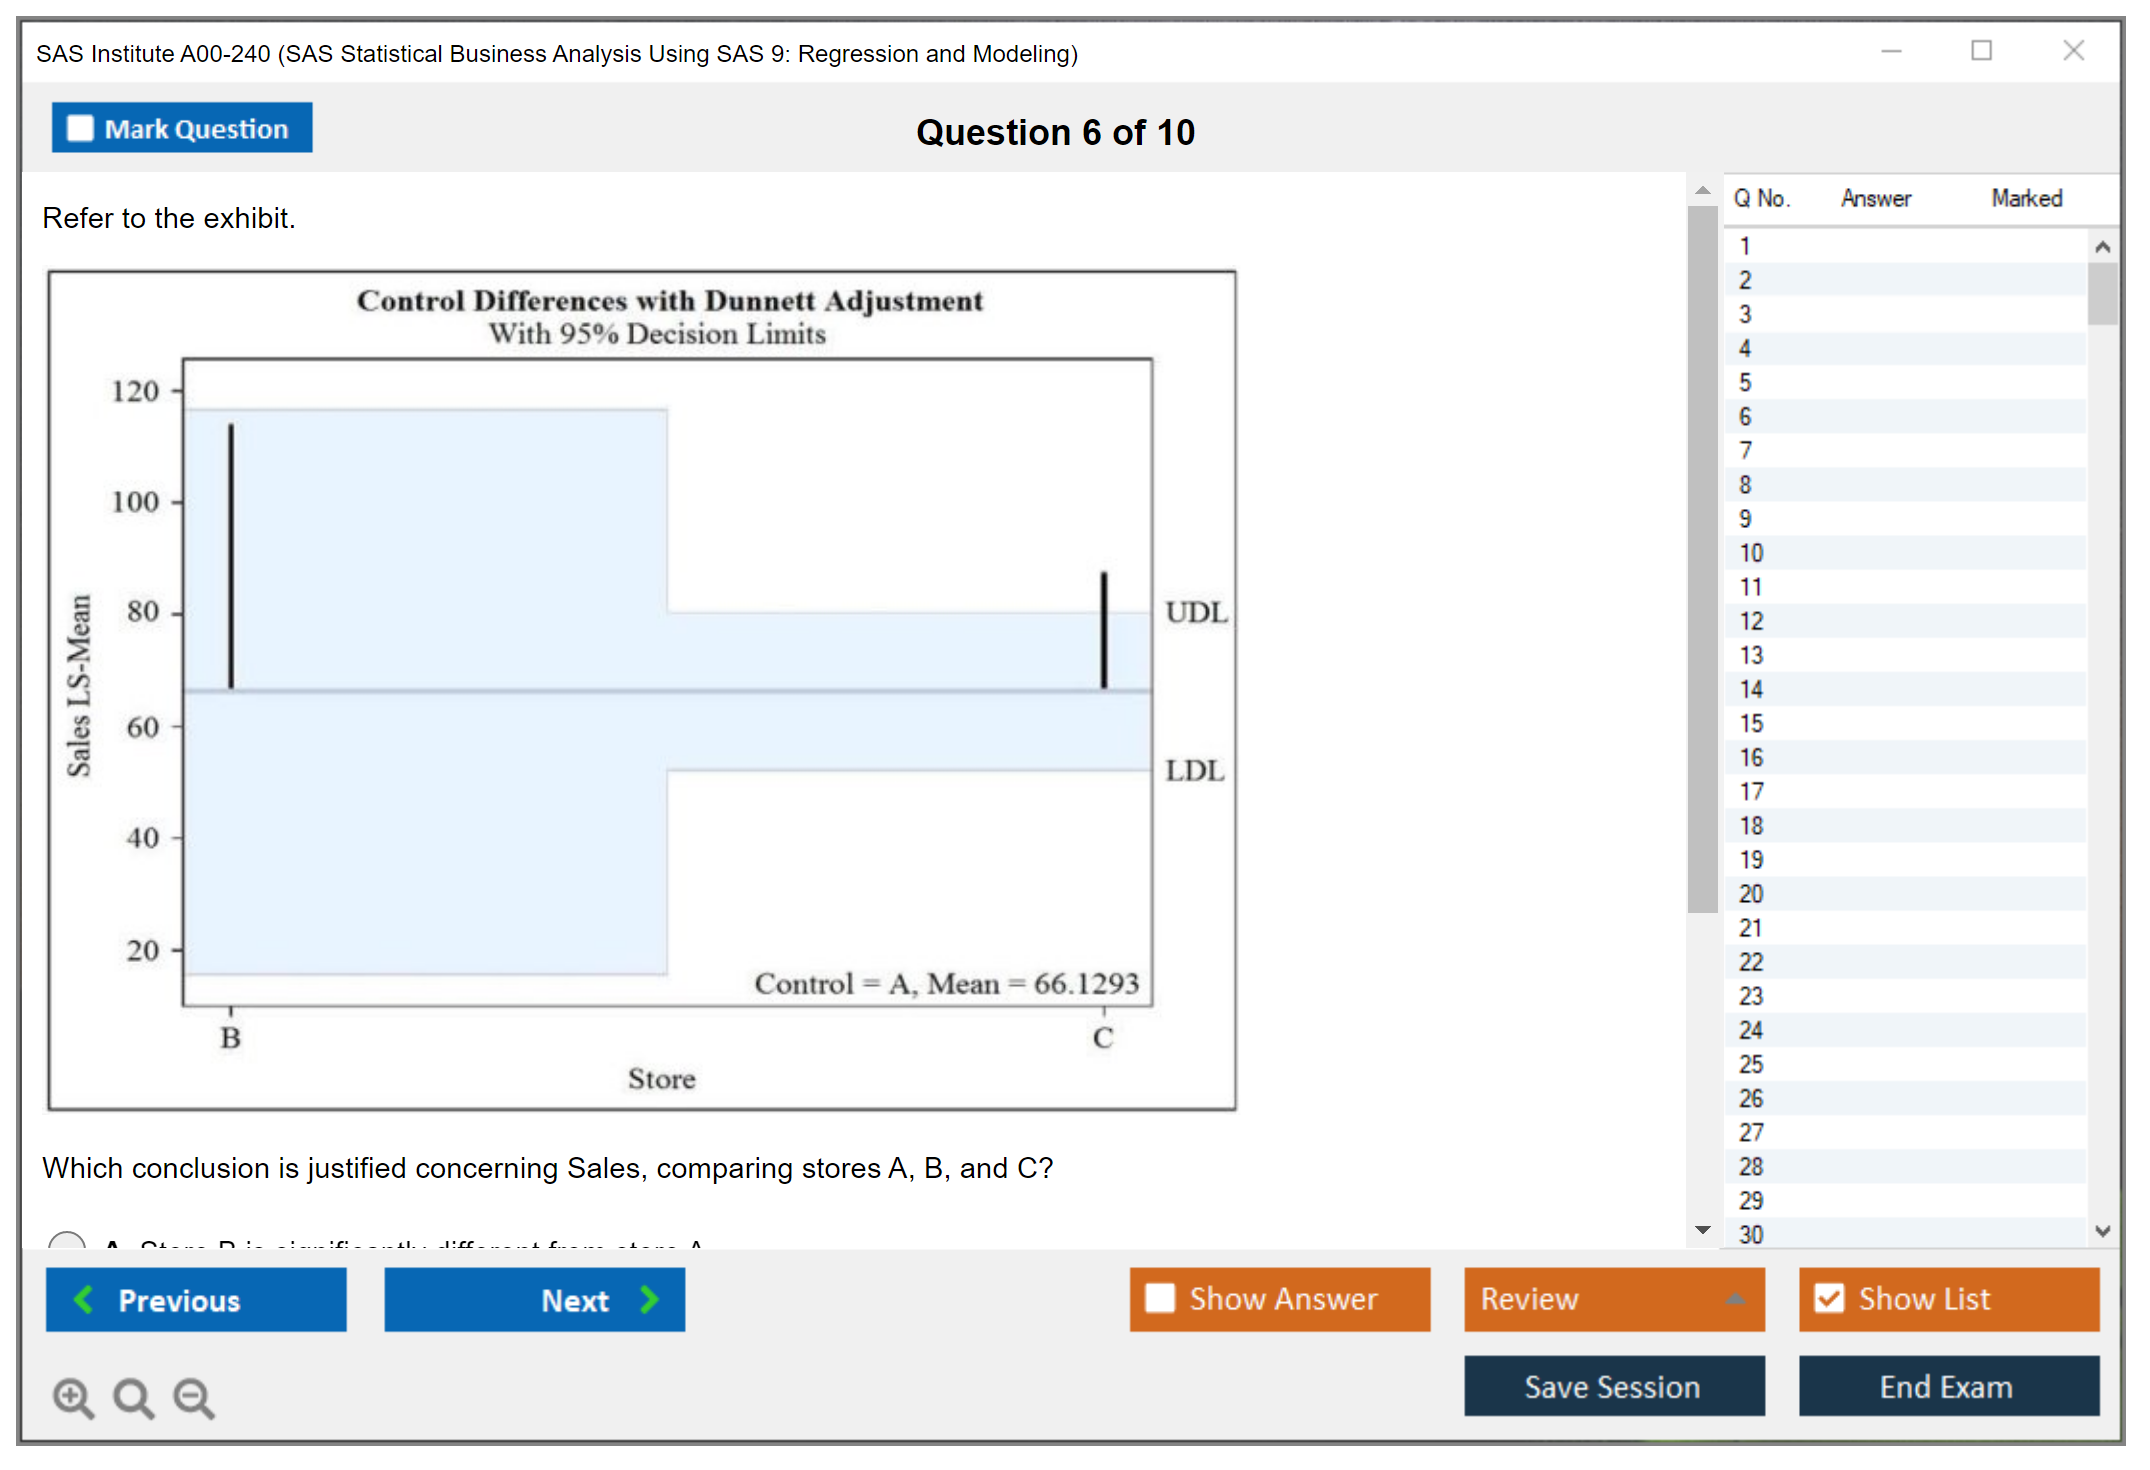Click the question list scrollbar thumb

[x=2102, y=293]
